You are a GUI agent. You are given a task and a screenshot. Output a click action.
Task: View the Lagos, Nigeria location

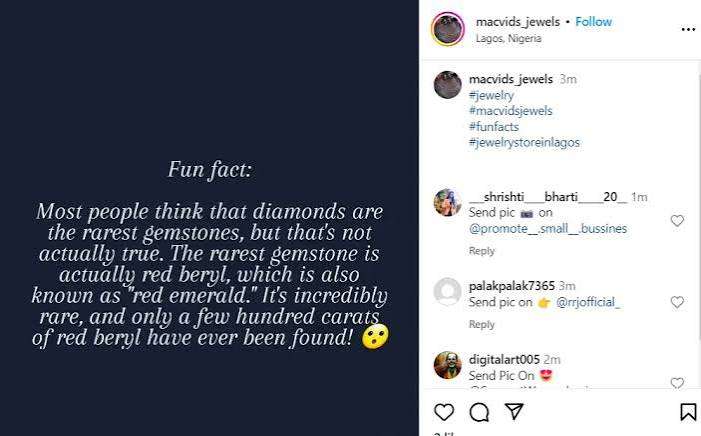508,38
